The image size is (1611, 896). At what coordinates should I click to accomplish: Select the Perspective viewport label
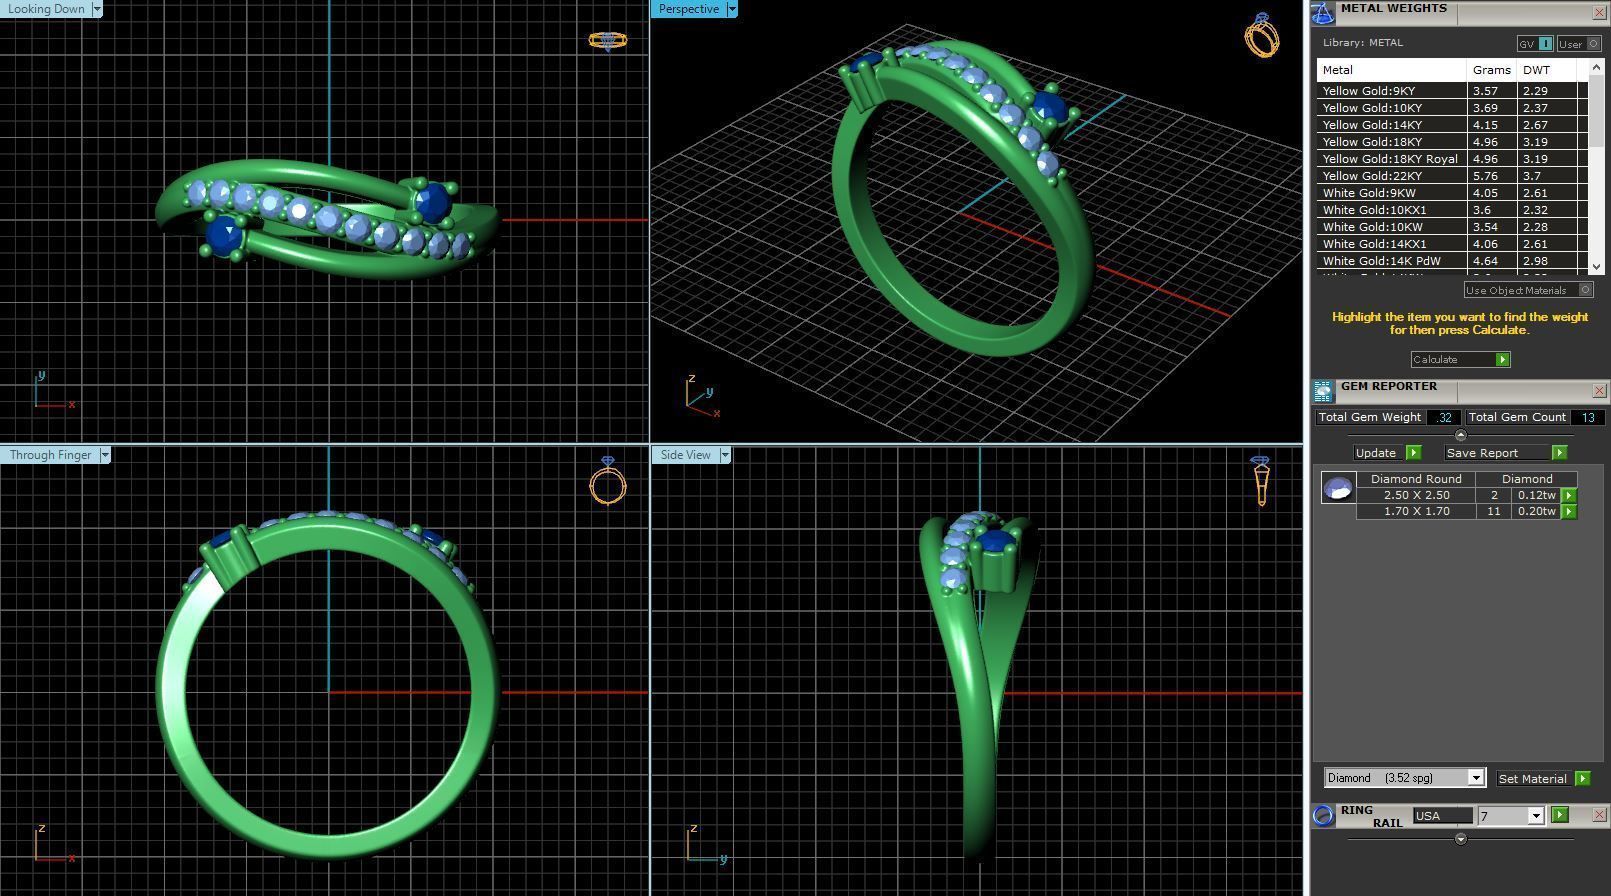[689, 9]
